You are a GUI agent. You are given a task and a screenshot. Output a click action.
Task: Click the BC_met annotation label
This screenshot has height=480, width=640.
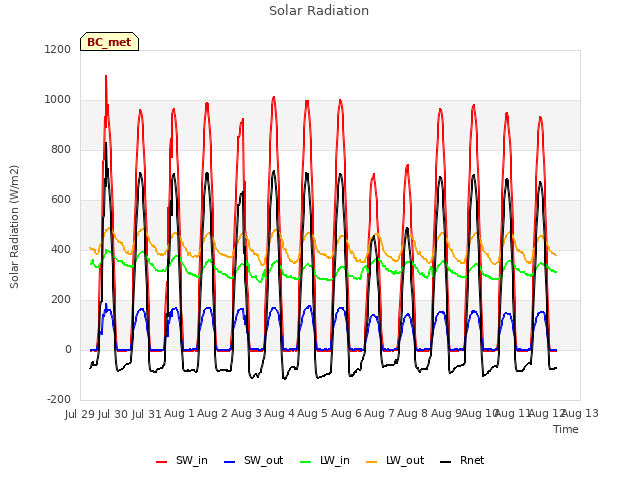109,42
